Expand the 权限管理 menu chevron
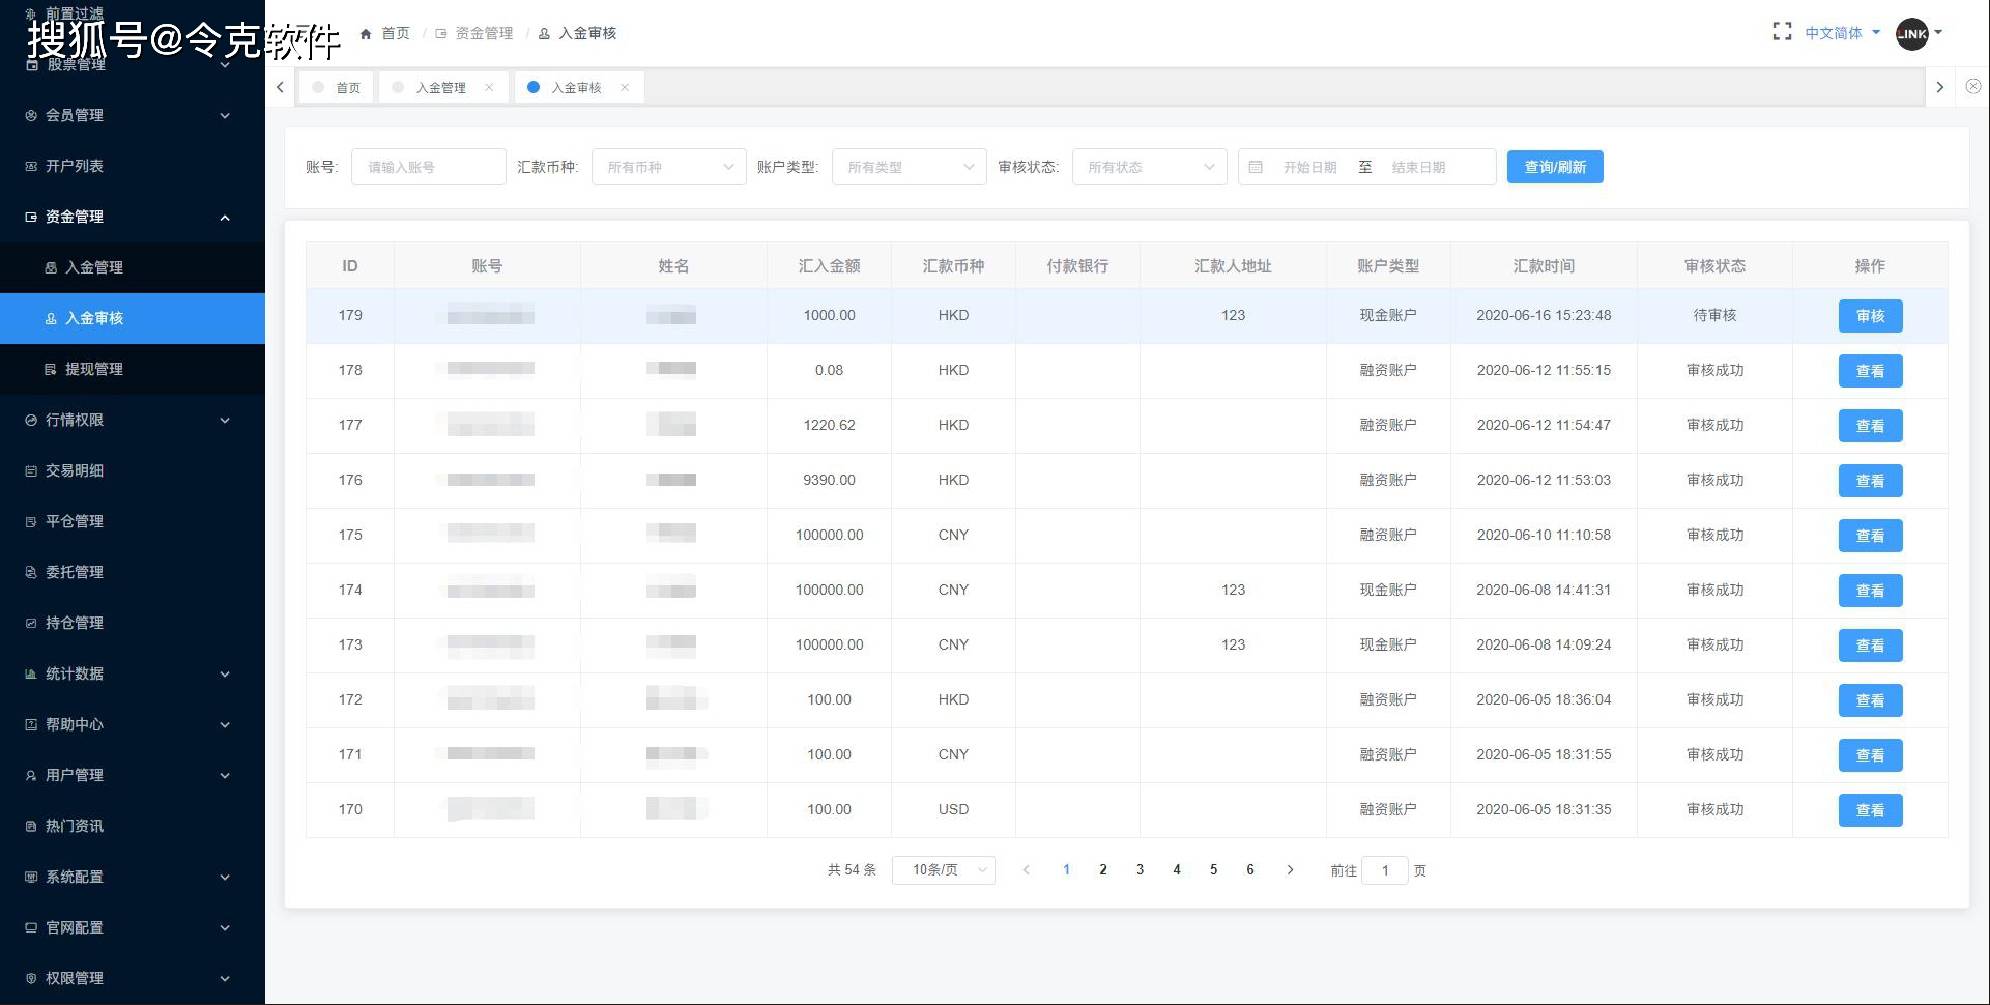This screenshot has height=1005, width=1990. point(225,979)
